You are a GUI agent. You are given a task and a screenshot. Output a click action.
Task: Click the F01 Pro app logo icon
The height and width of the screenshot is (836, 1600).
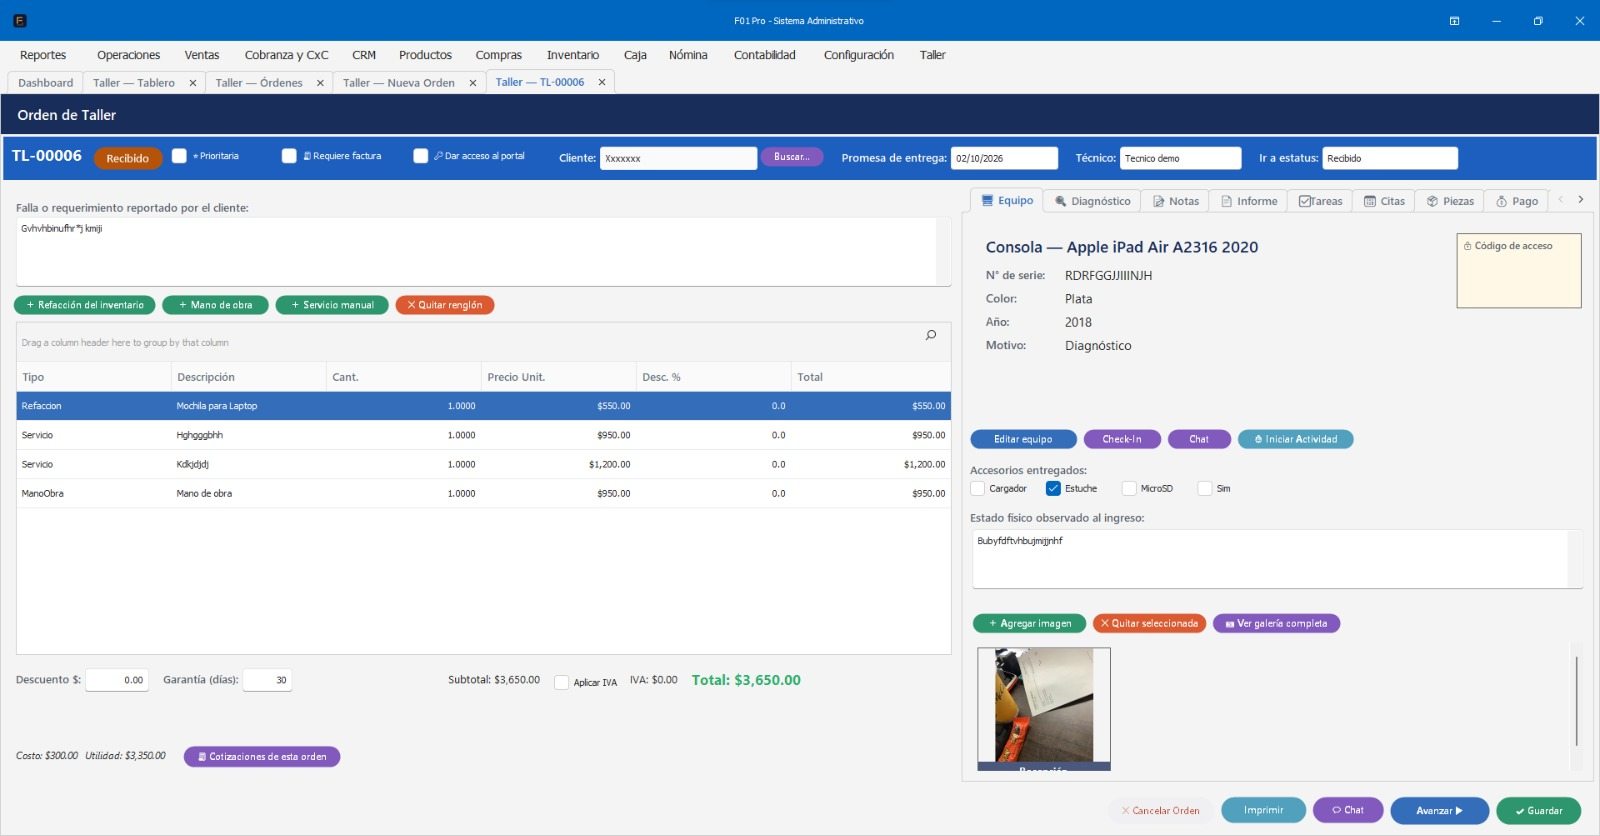click(20, 20)
